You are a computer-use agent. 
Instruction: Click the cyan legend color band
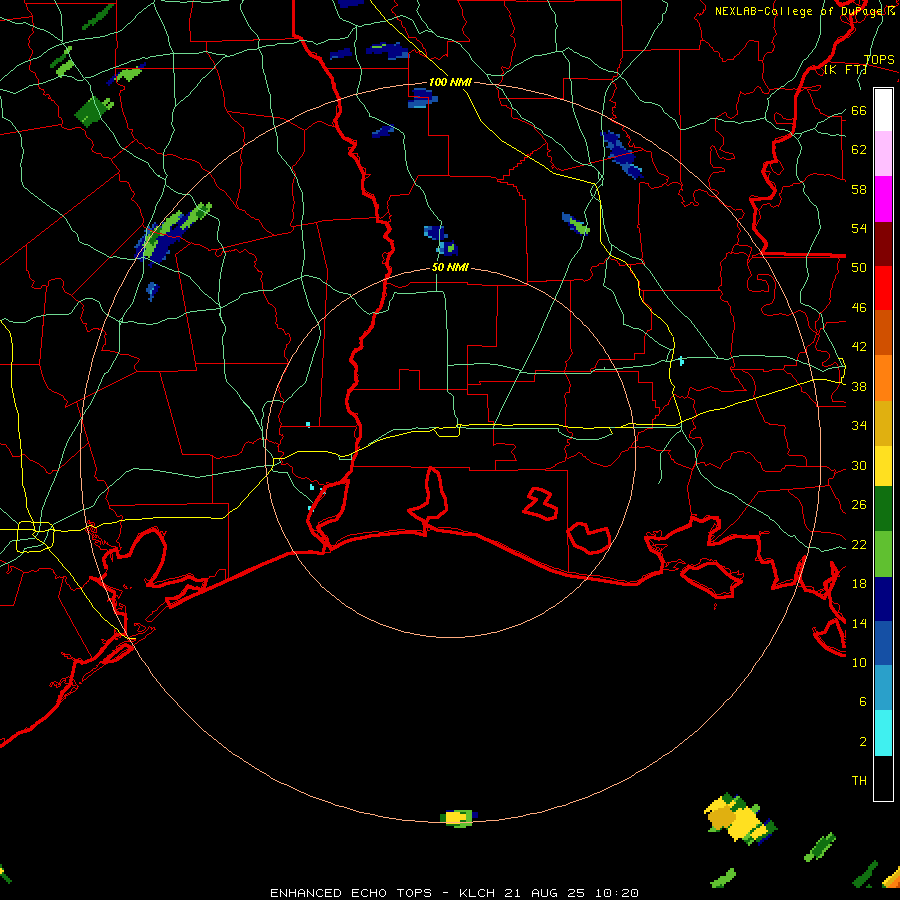point(883,733)
